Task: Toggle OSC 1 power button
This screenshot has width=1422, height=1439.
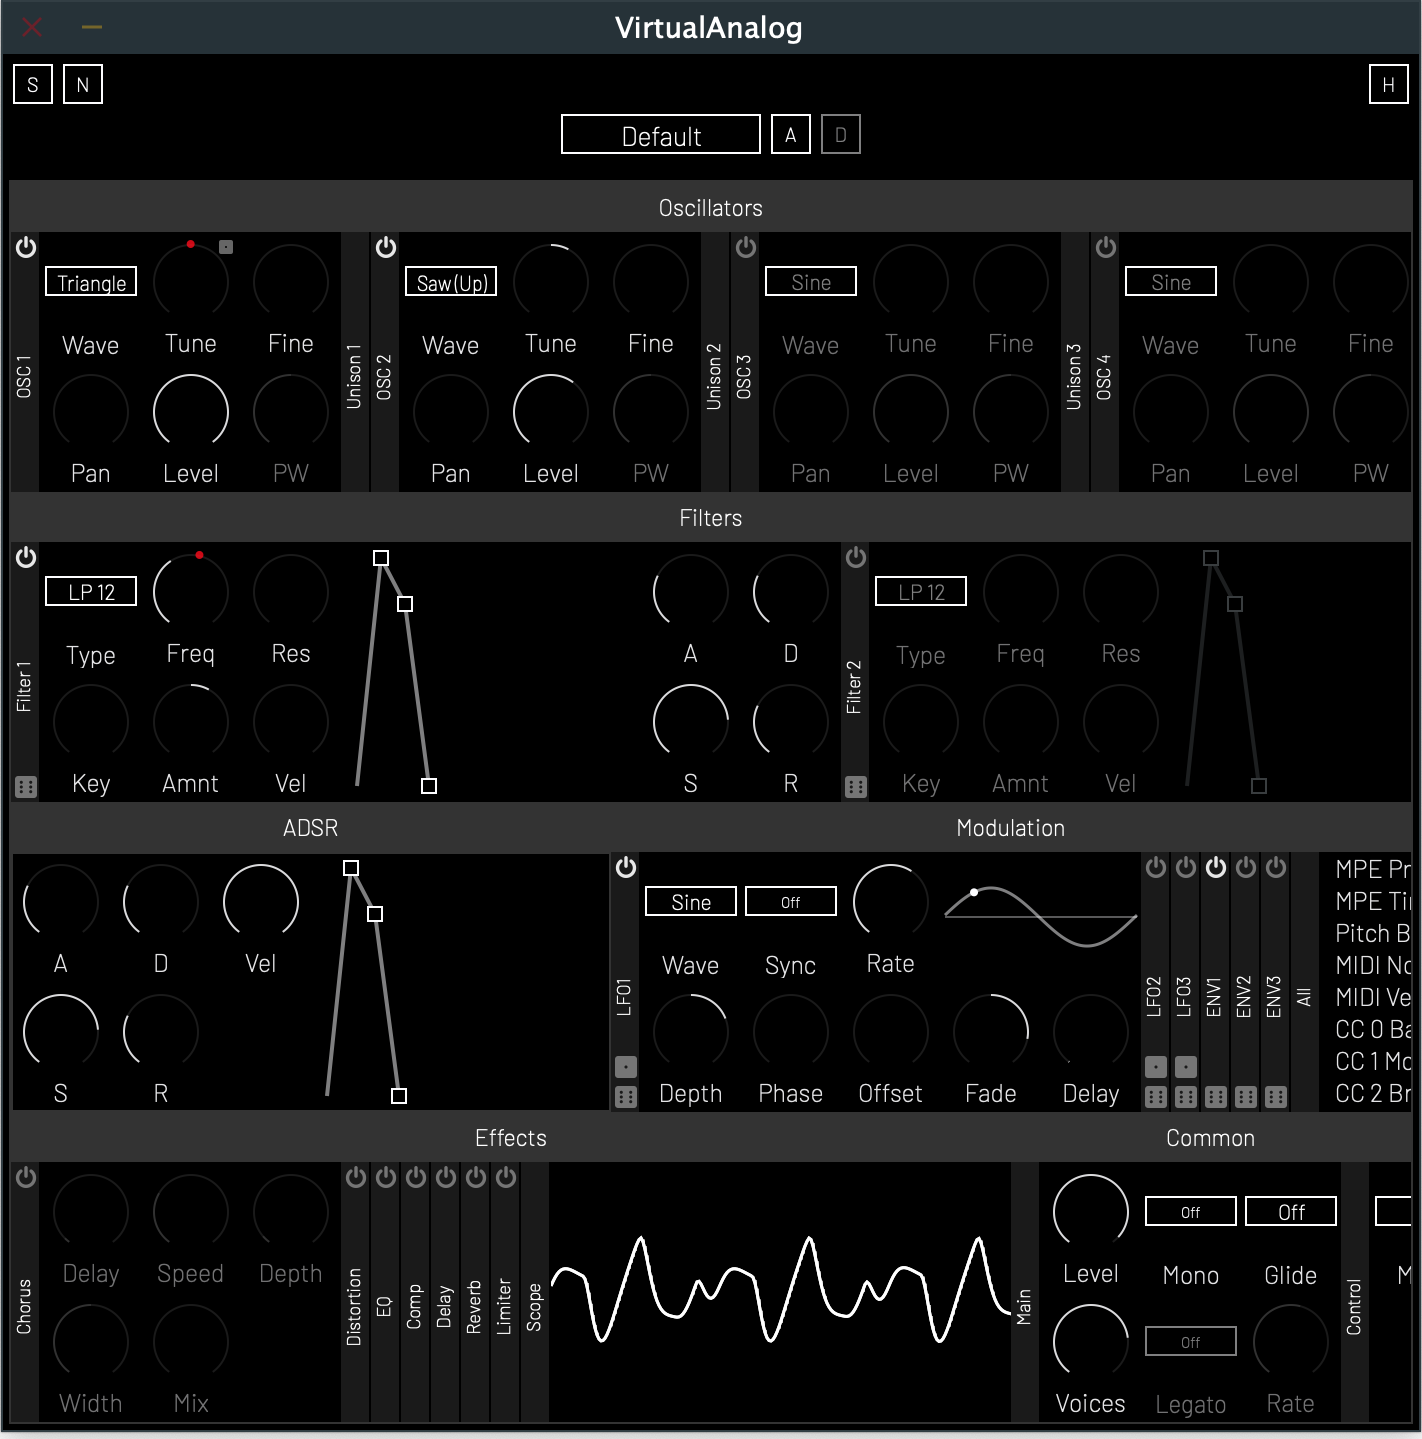Action: [26, 247]
